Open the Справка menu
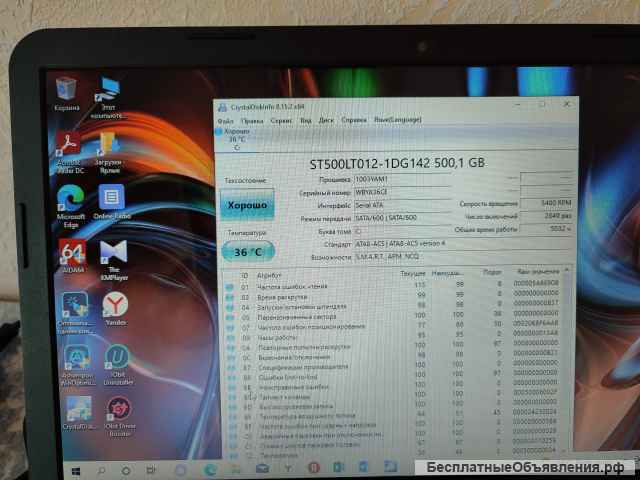This screenshot has width=640, height=480. coord(354,120)
